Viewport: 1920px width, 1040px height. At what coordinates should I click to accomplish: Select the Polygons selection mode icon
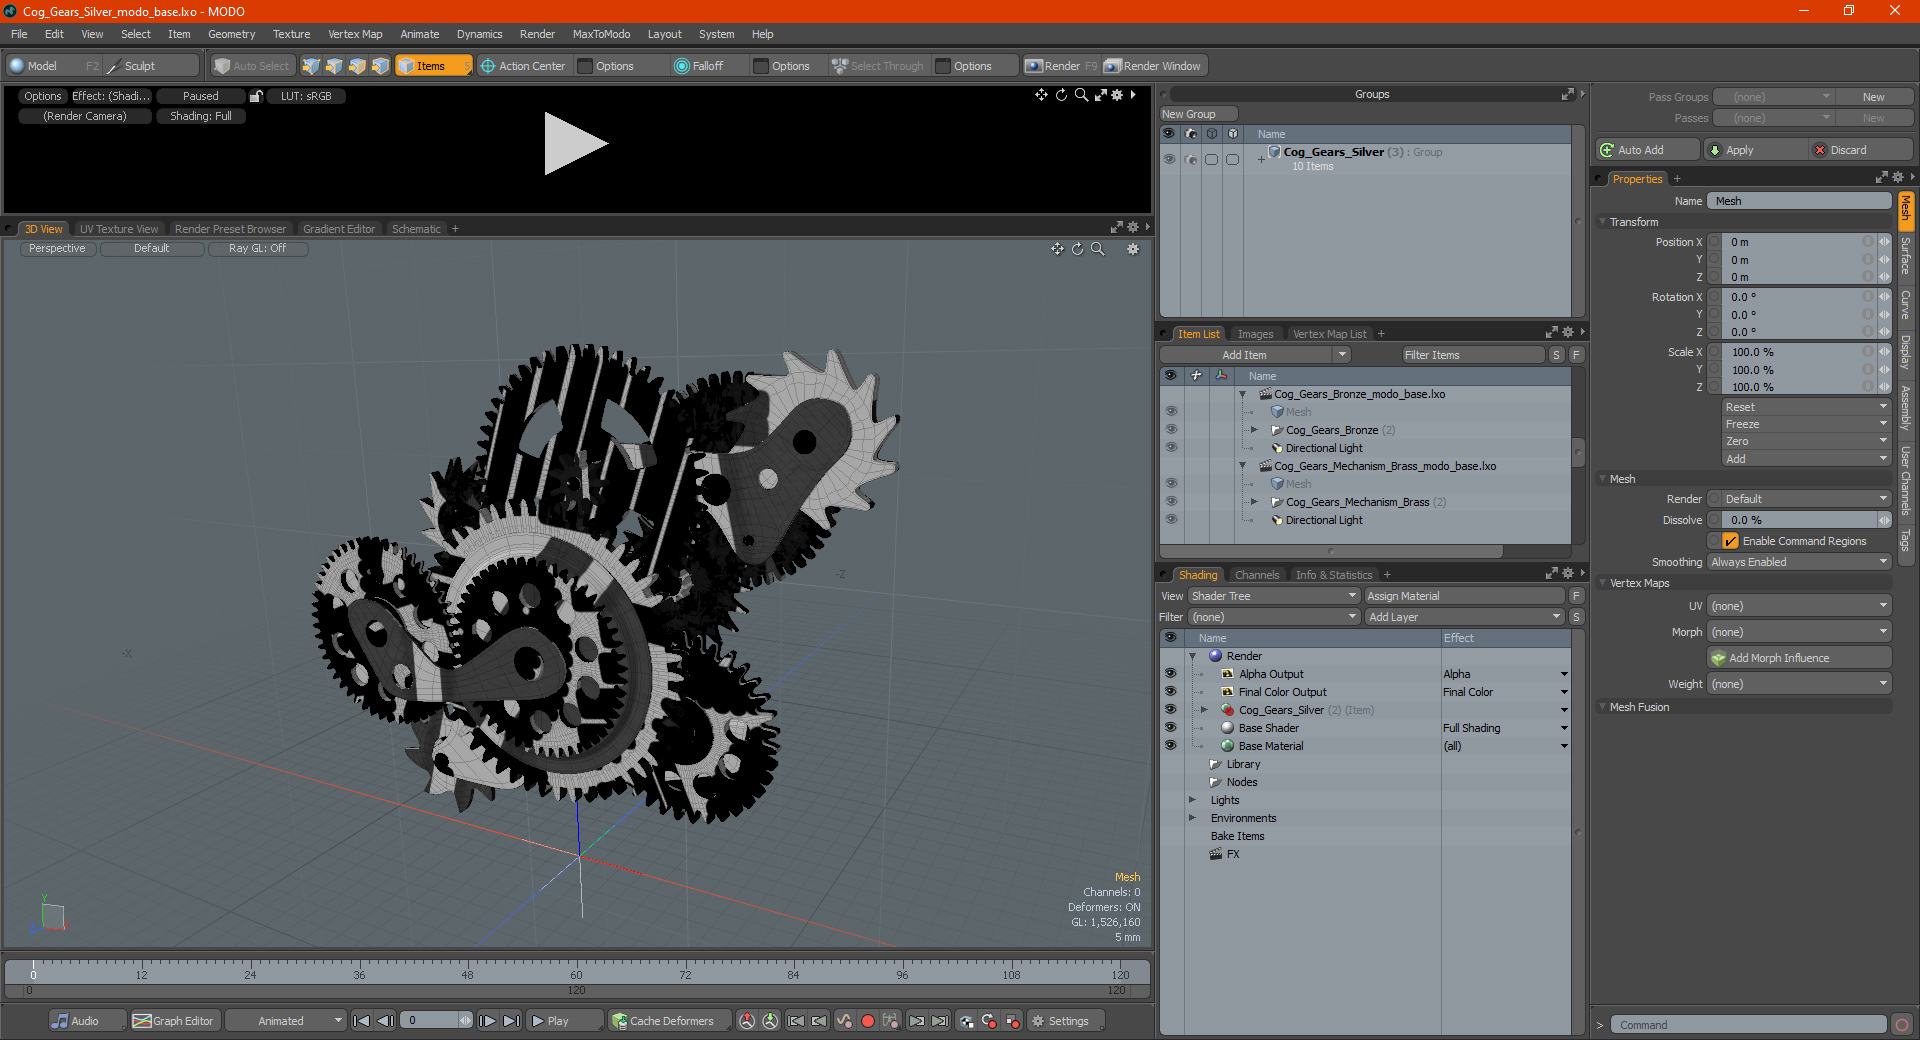pyautogui.click(x=357, y=66)
